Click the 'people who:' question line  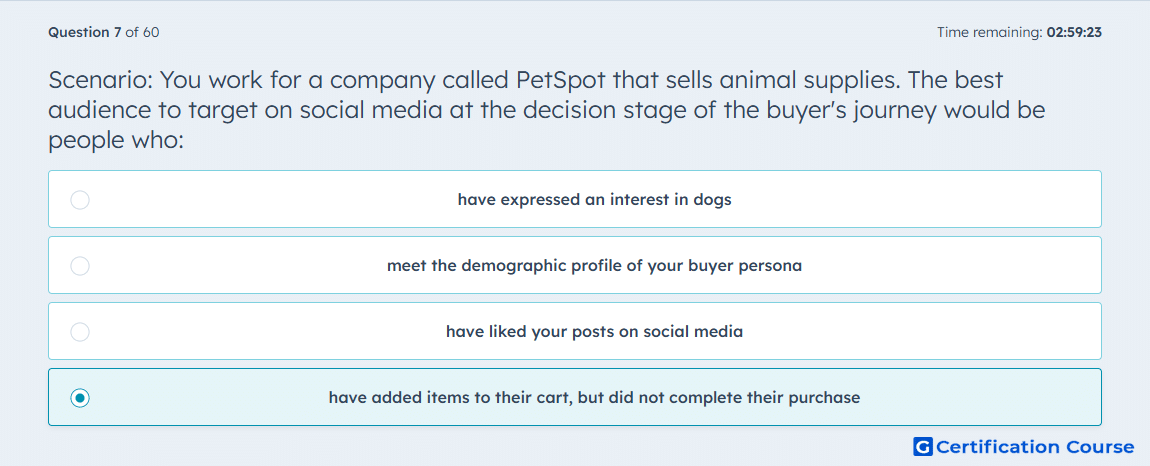point(115,141)
